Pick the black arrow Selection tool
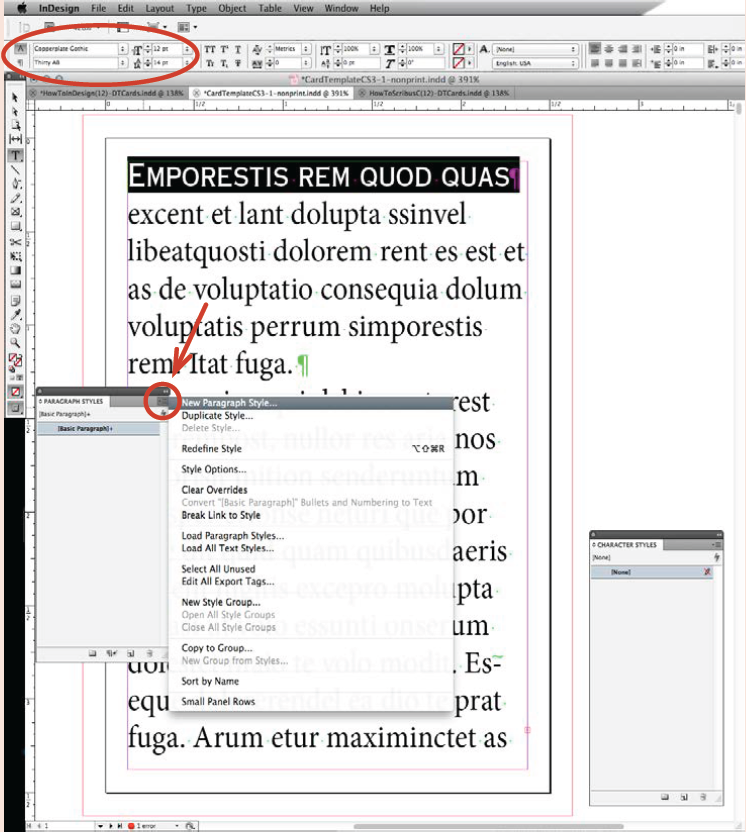 click(x=17, y=98)
